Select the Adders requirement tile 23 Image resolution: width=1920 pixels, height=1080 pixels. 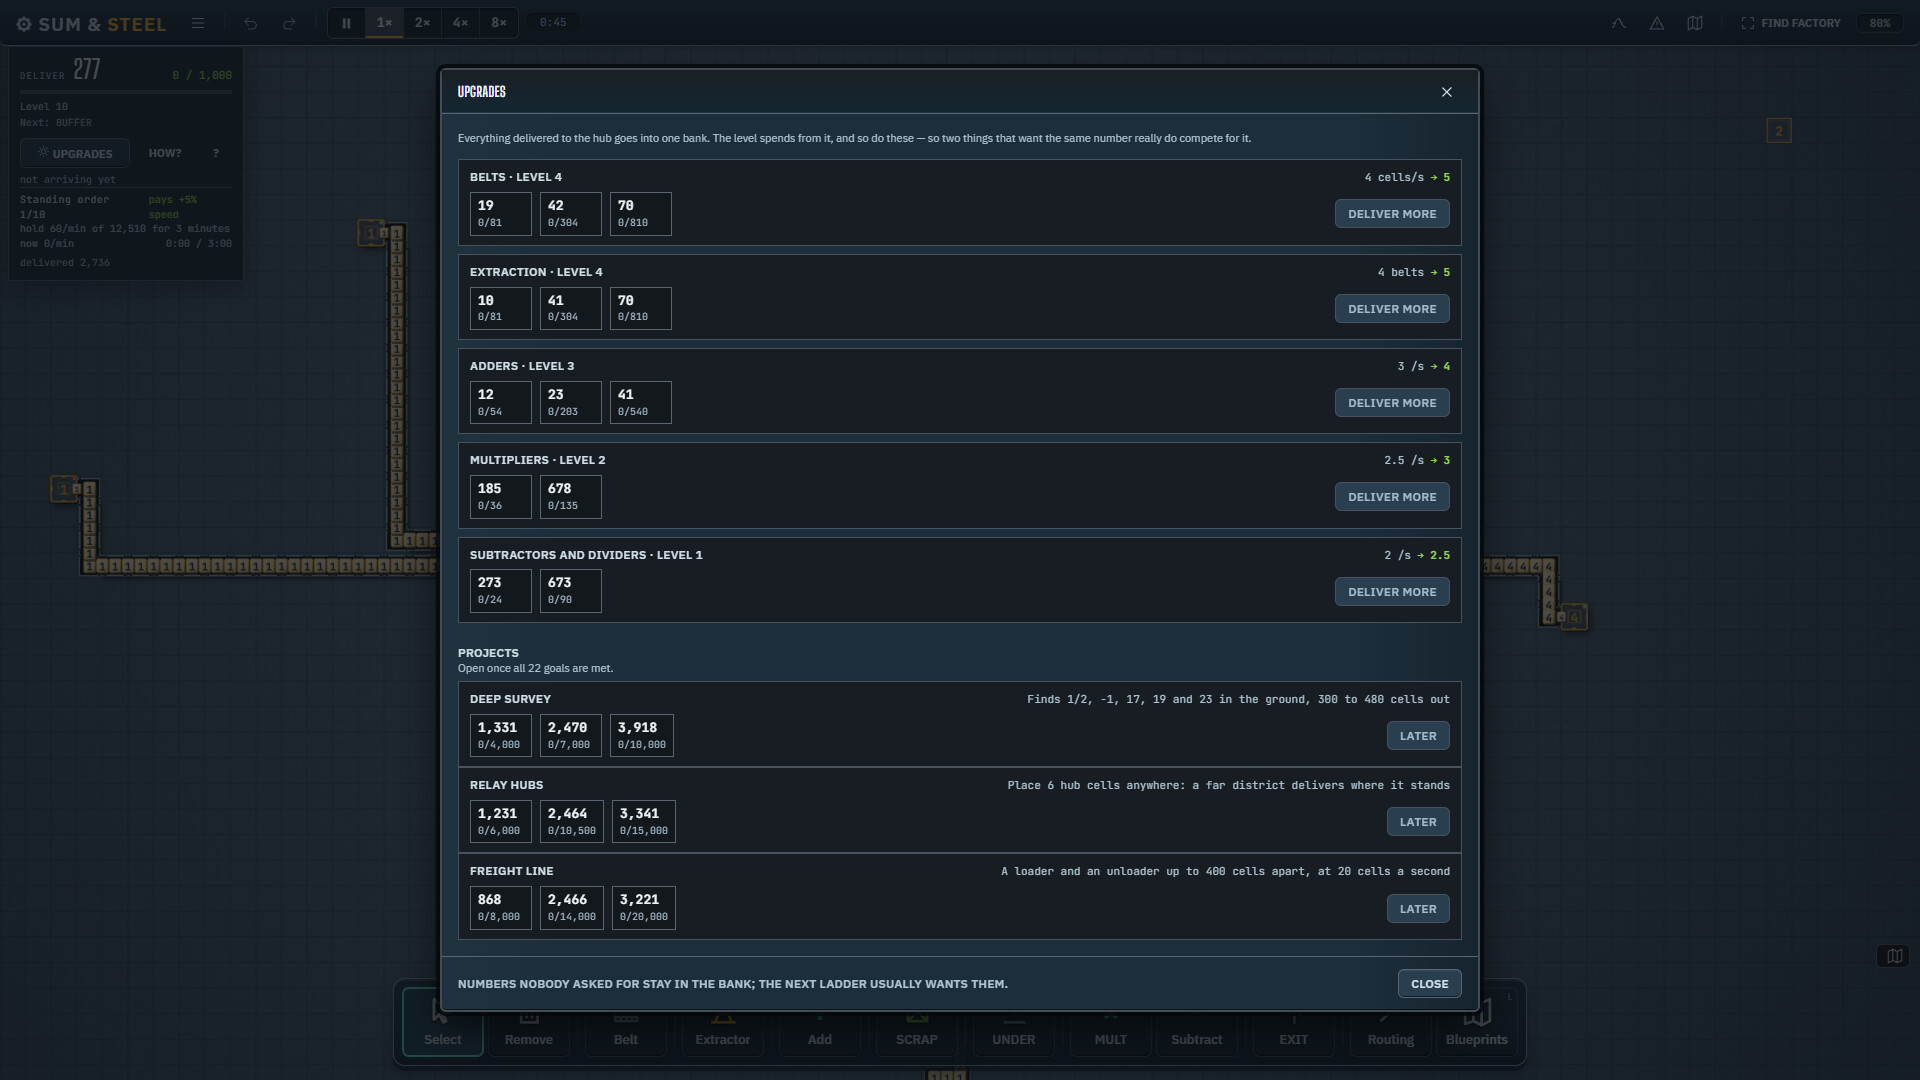point(571,403)
